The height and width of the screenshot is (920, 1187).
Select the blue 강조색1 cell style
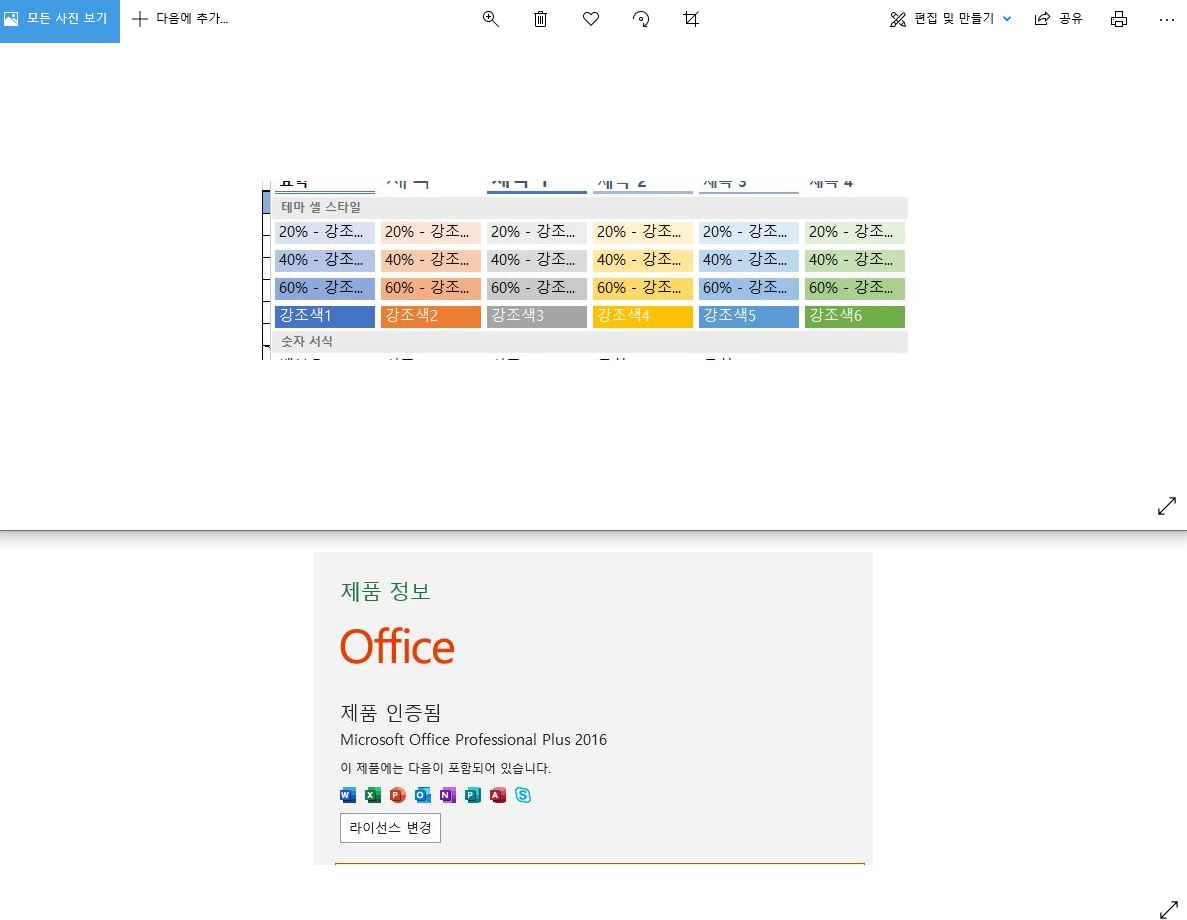click(x=325, y=316)
